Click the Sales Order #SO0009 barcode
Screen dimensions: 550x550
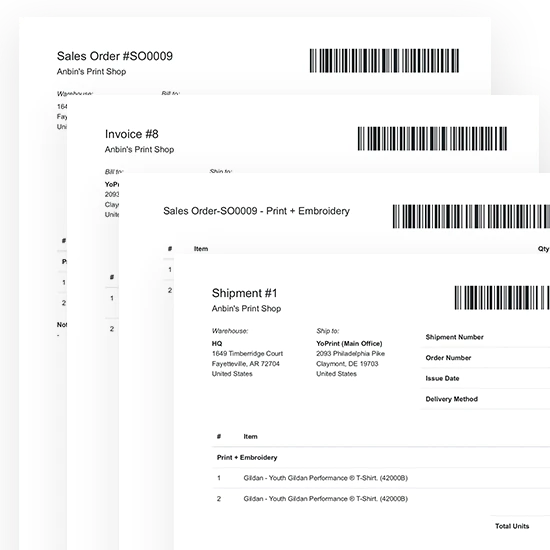384,61
